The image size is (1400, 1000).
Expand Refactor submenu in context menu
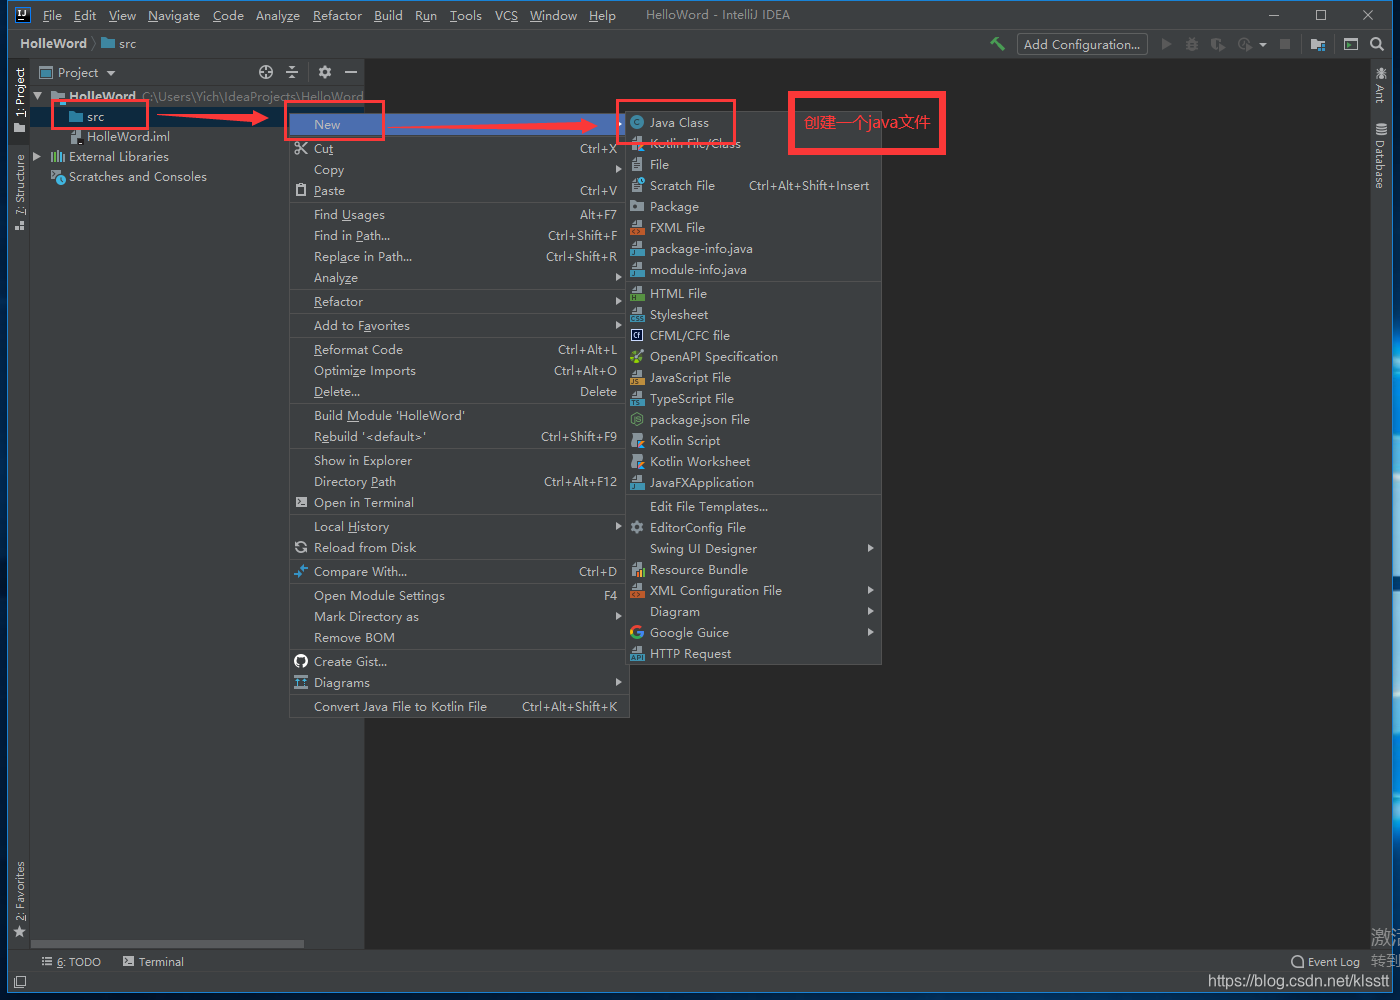point(458,301)
